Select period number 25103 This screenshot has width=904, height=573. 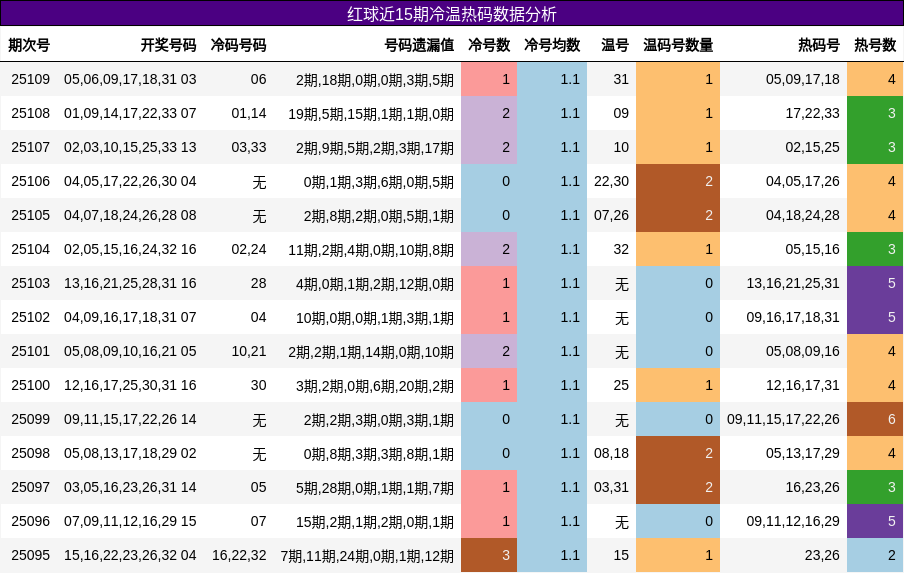point(31,283)
